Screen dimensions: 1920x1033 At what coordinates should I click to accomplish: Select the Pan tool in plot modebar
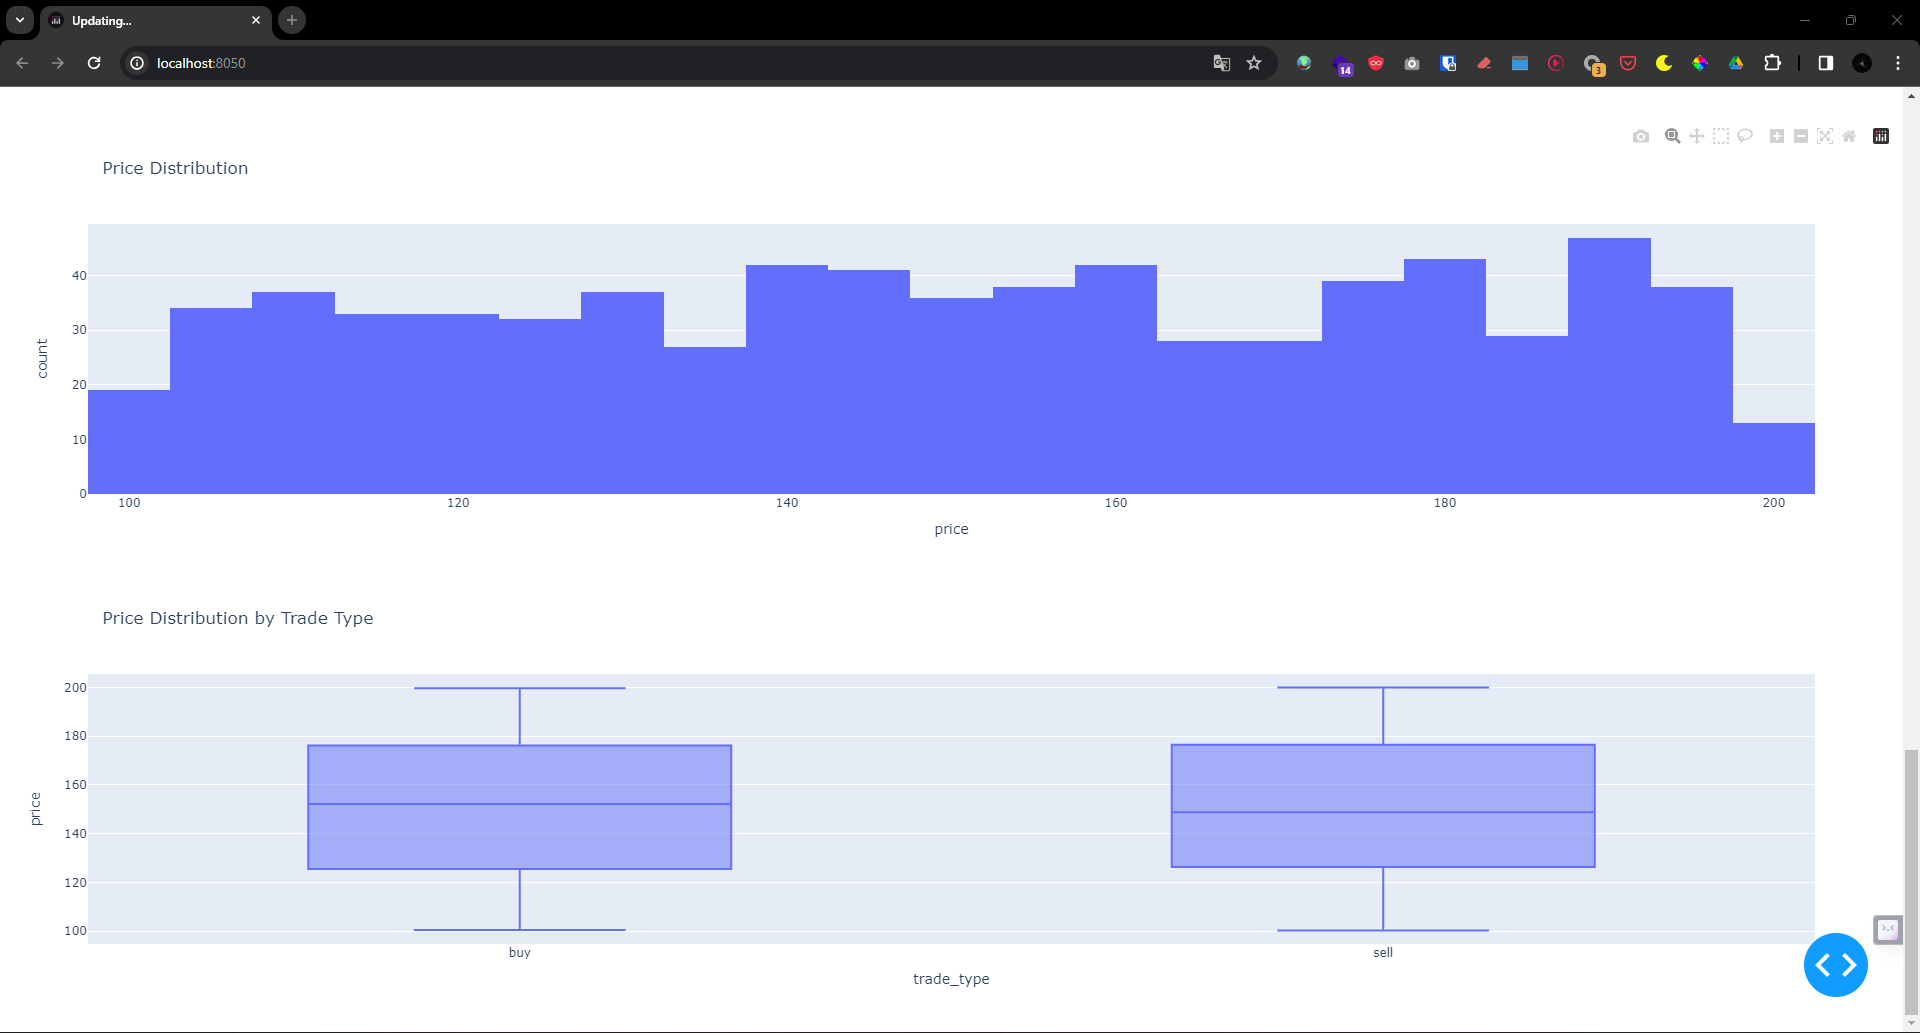[1697, 136]
